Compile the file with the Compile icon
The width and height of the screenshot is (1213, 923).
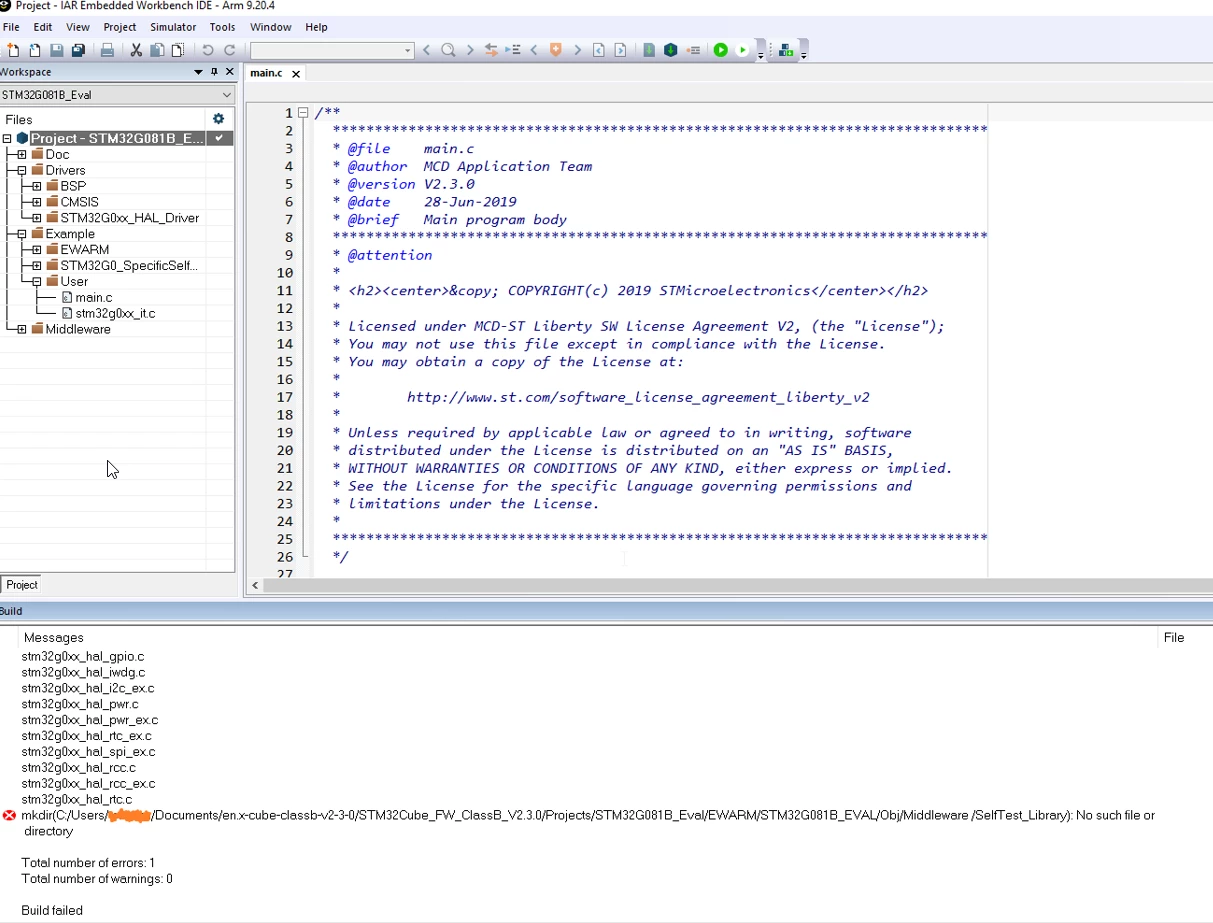coord(649,50)
